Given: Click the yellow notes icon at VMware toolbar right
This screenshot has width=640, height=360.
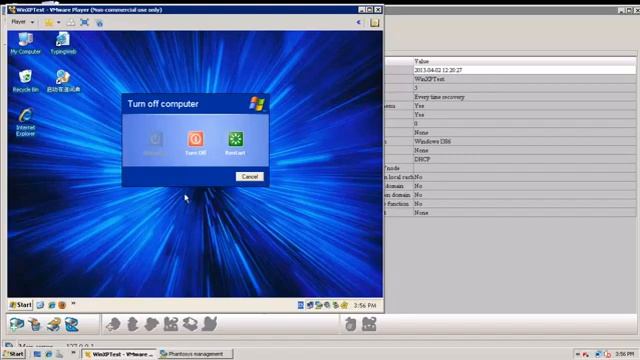Looking at the screenshot, I should pyautogui.click(x=374, y=23).
